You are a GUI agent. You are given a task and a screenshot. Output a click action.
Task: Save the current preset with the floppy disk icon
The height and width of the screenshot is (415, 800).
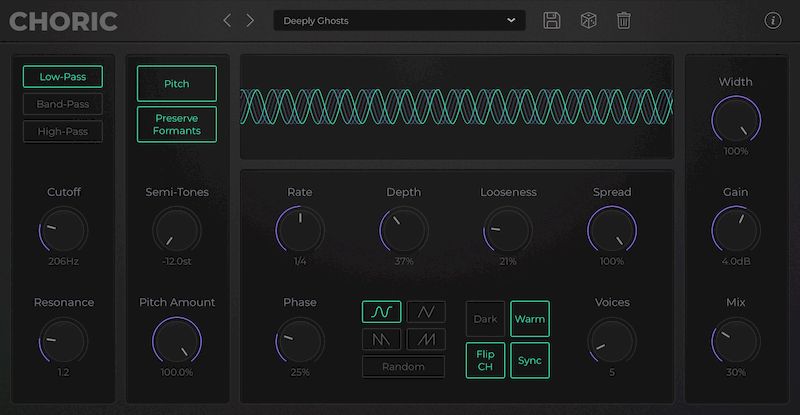point(552,20)
